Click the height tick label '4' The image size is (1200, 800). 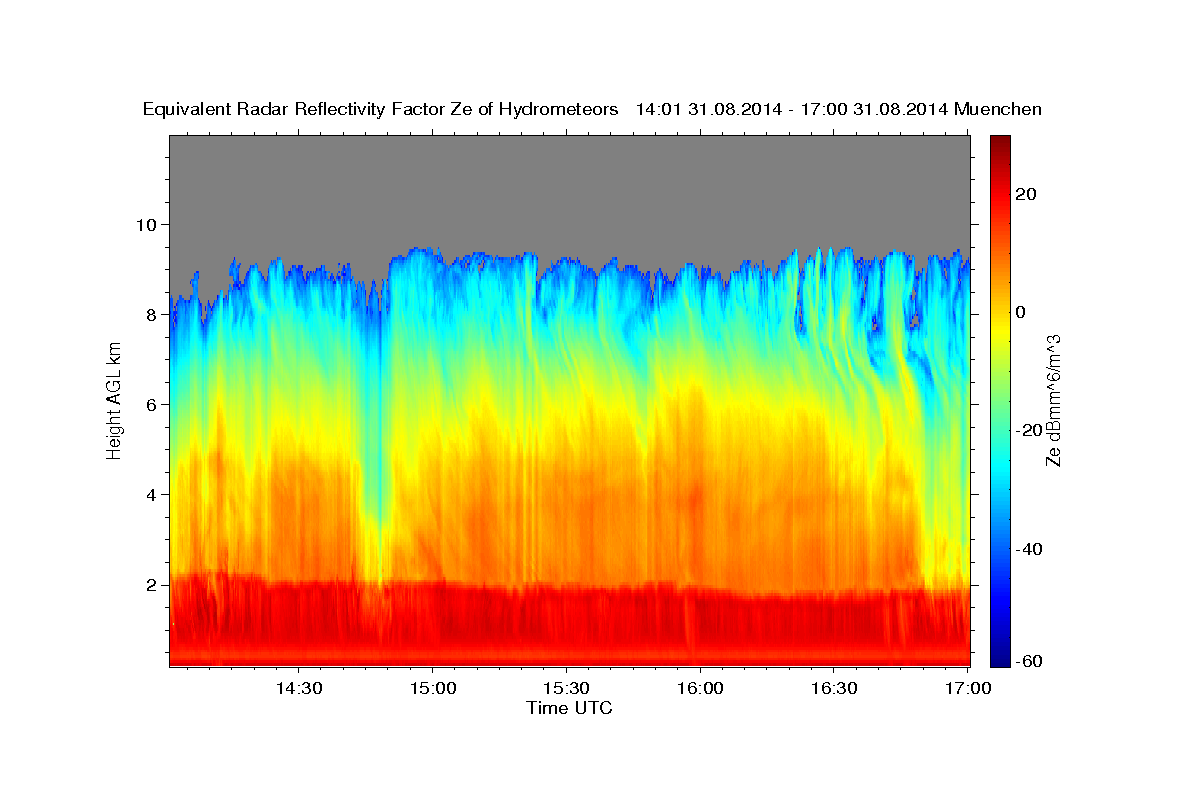click(154, 494)
